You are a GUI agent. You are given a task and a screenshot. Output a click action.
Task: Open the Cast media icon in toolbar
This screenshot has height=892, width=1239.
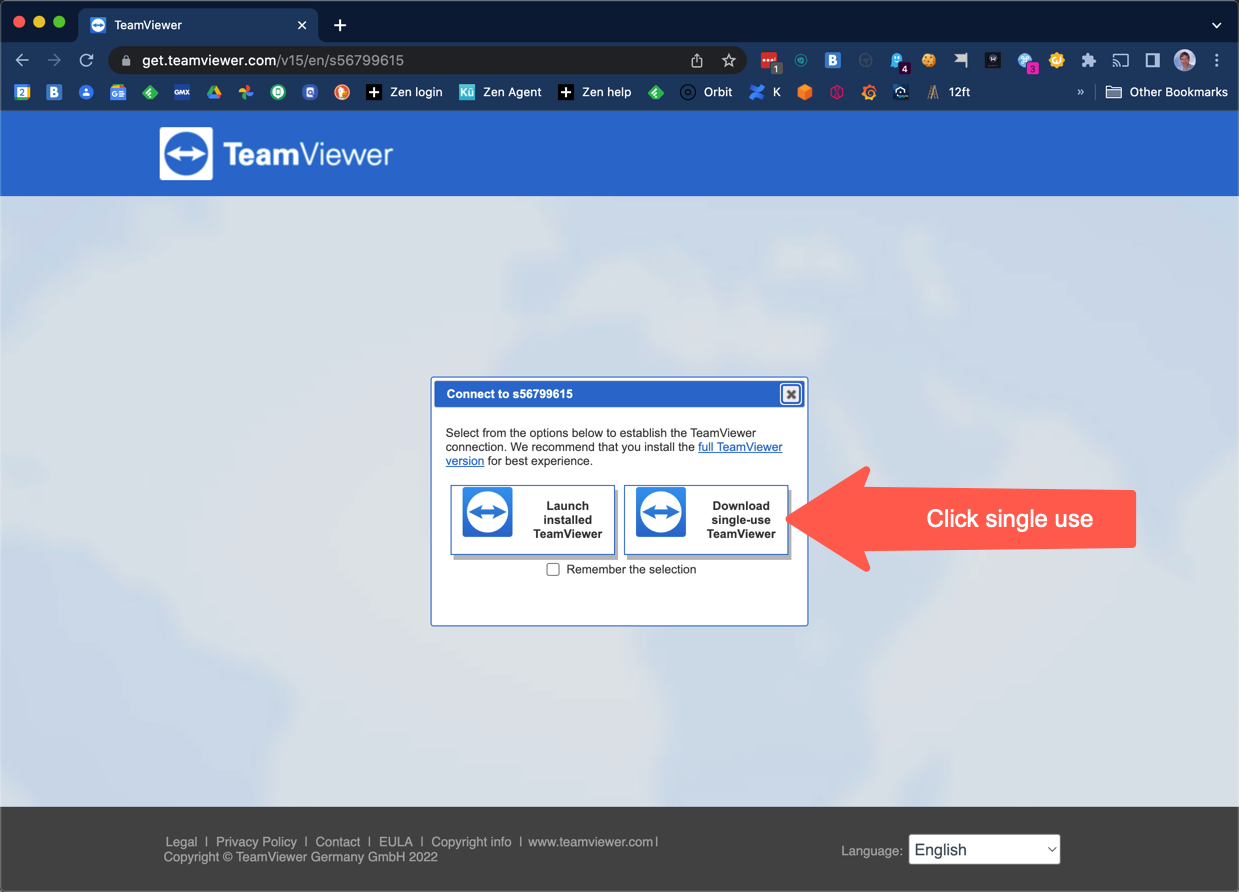[1121, 60]
